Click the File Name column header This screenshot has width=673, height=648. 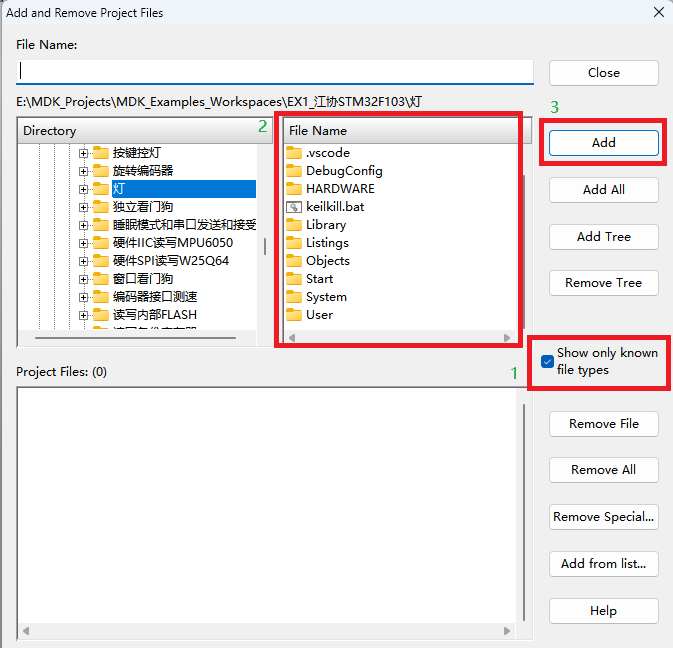(401, 130)
